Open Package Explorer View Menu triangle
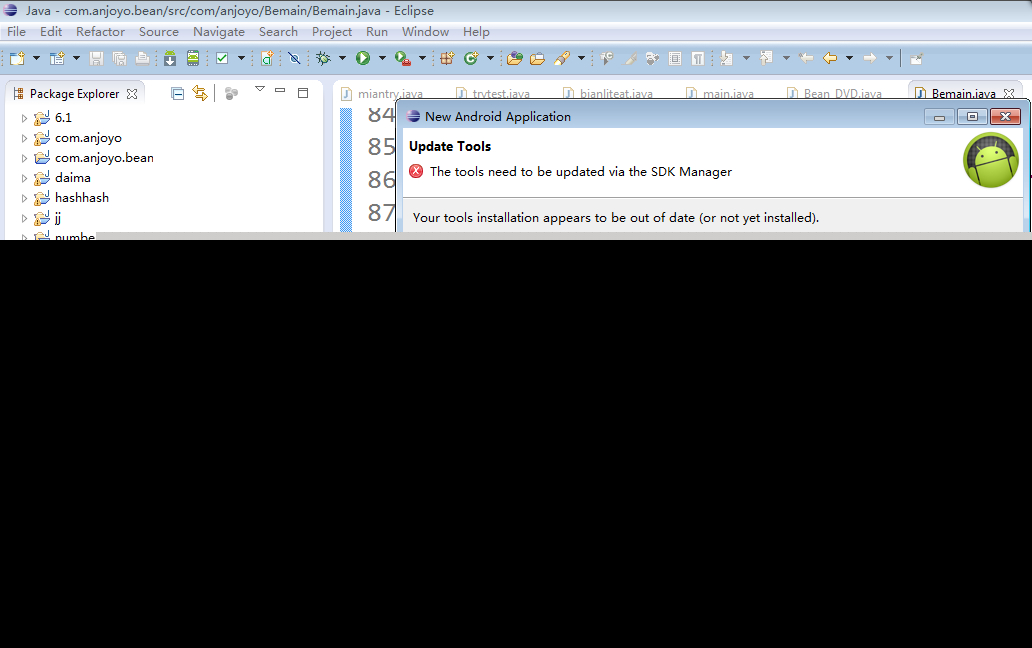The width and height of the screenshot is (1032, 648). 260,89
